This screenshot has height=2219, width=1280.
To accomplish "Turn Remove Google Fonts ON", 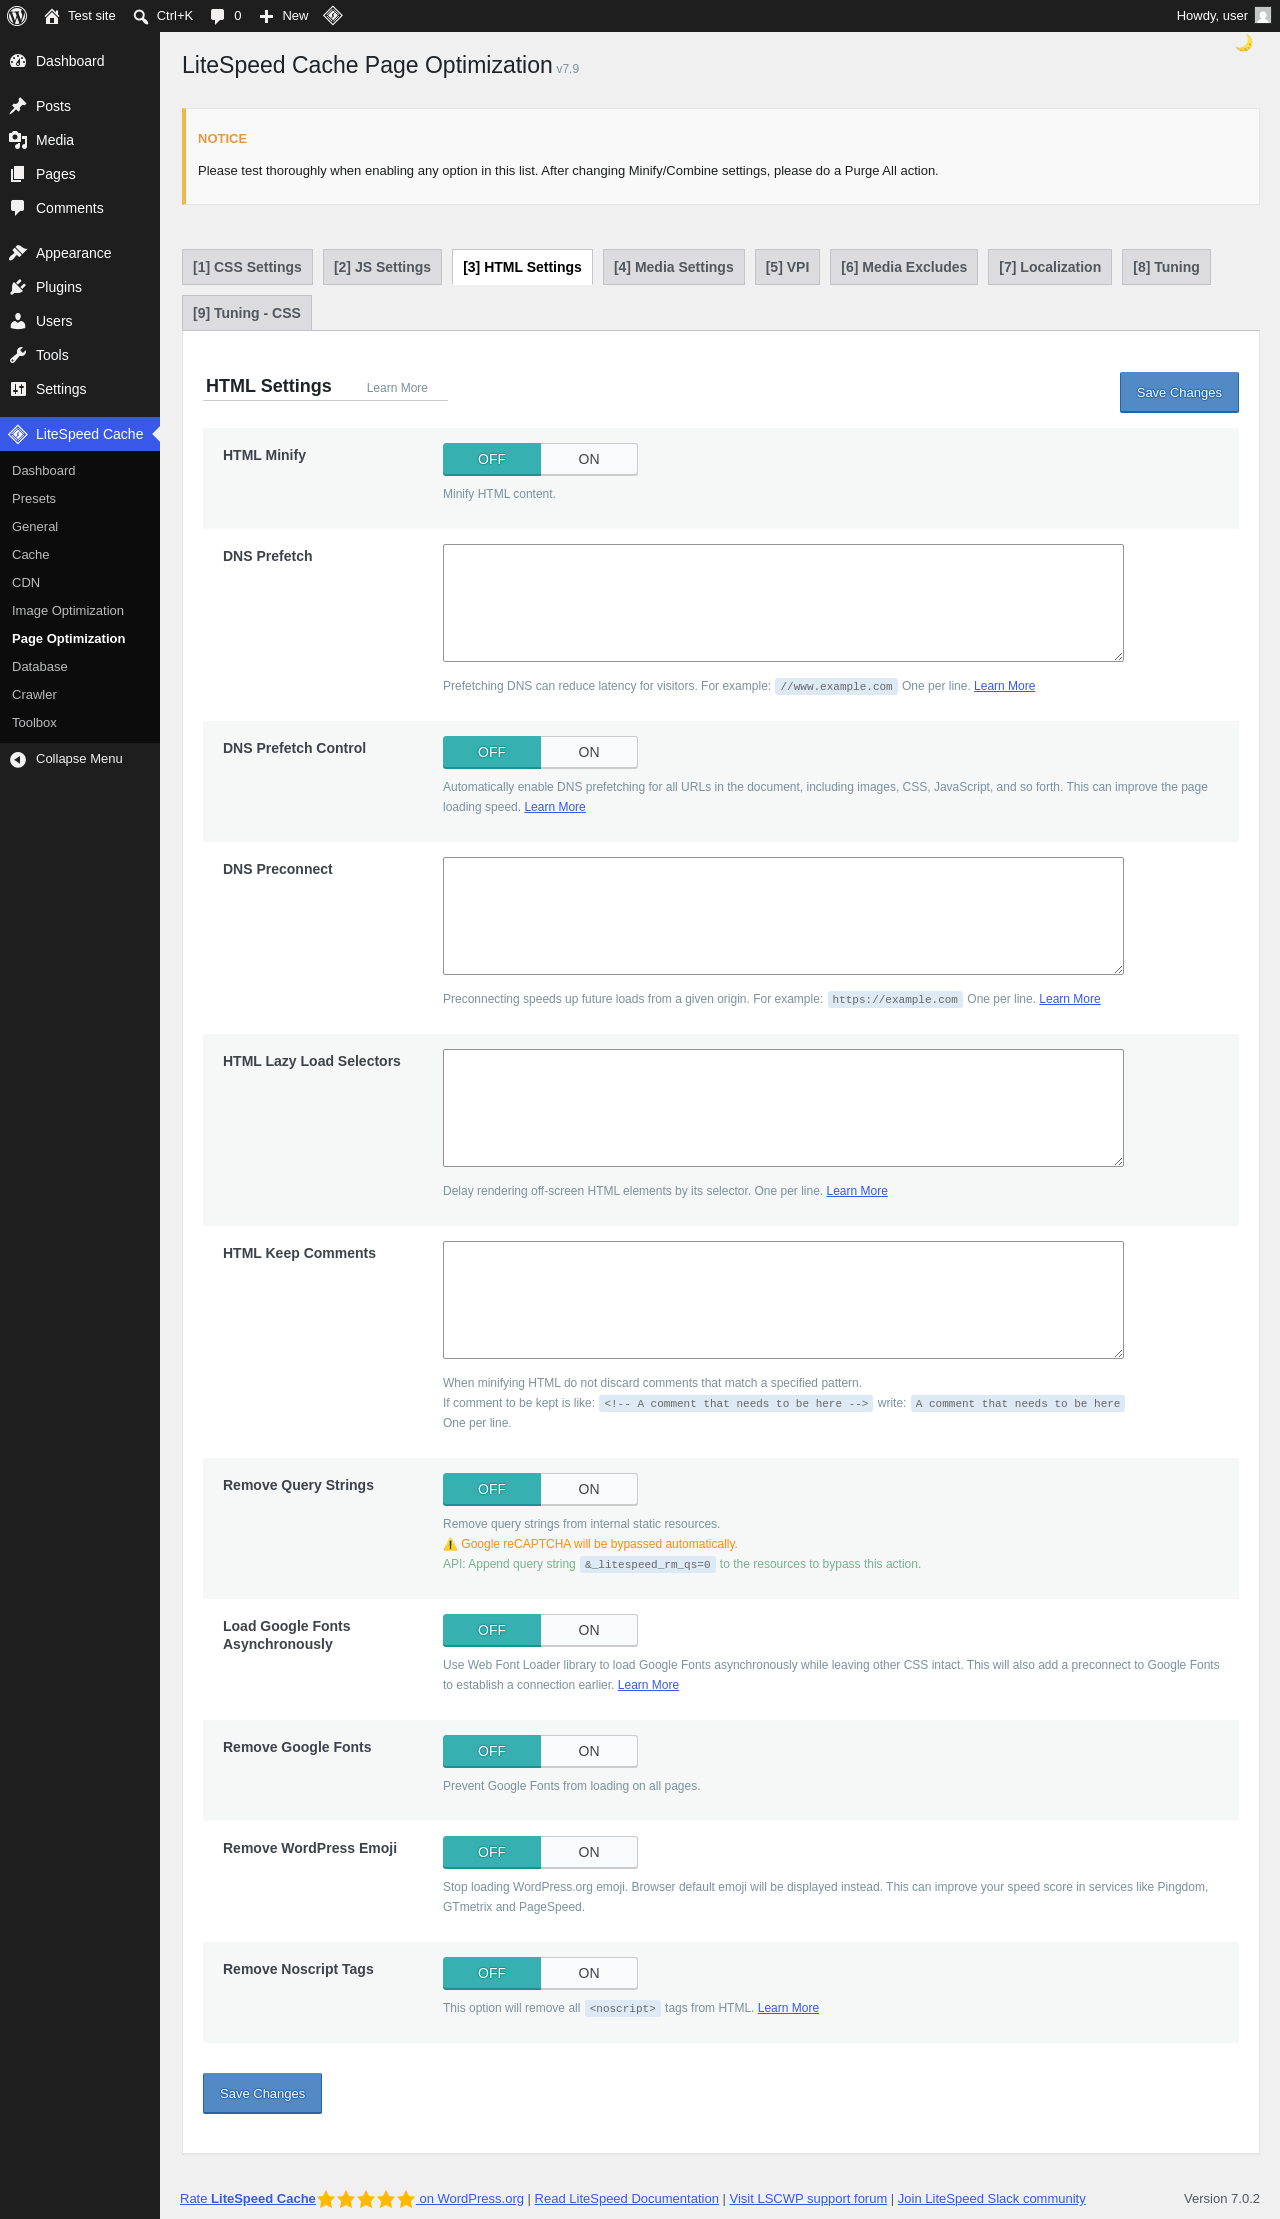I will click(589, 1751).
